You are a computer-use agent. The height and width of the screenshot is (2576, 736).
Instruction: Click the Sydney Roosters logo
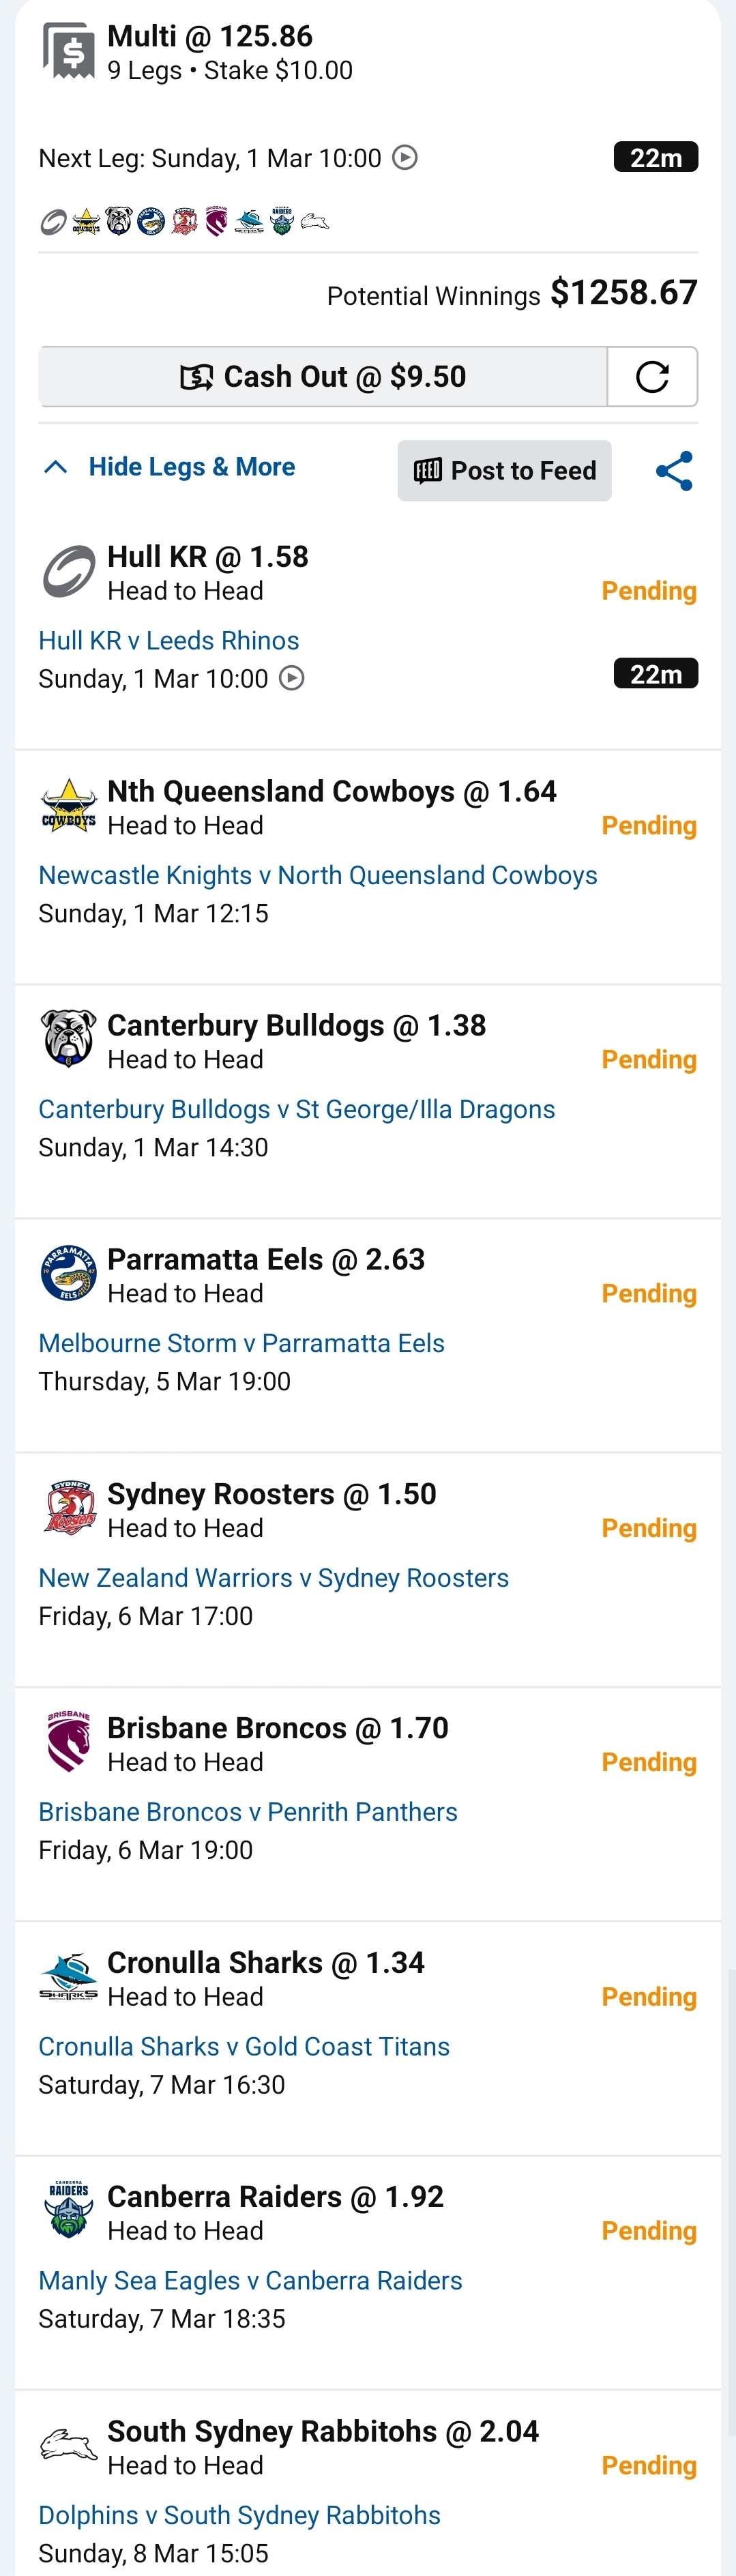[68, 1508]
